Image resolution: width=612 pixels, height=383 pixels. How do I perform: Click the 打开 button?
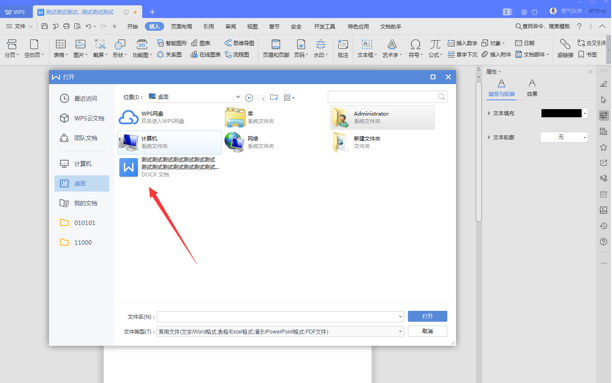tap(427, 316)
